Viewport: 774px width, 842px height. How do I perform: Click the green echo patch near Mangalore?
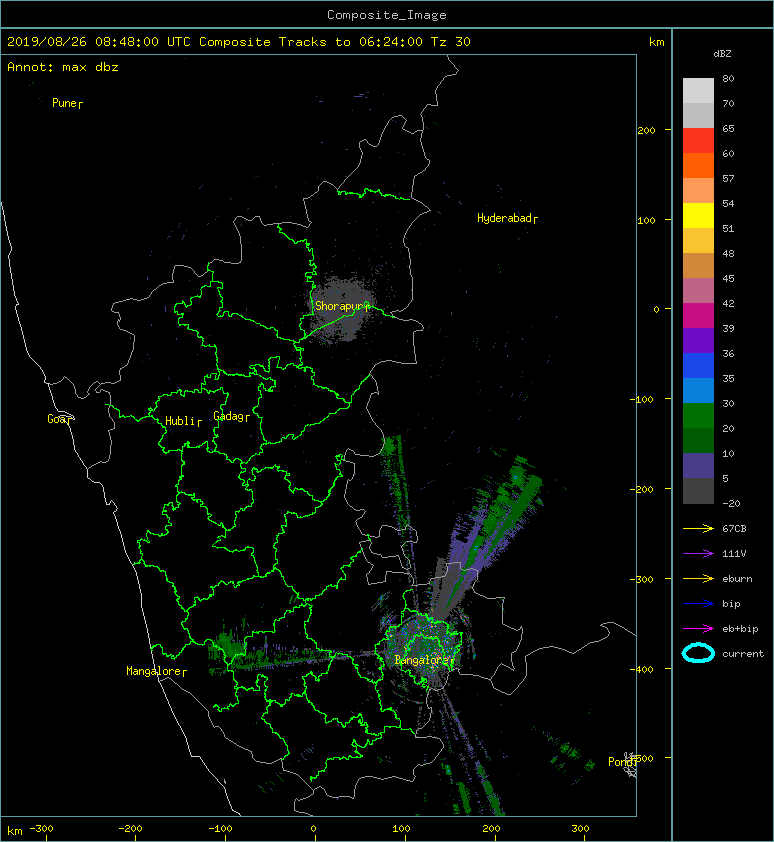click(226, 644)
